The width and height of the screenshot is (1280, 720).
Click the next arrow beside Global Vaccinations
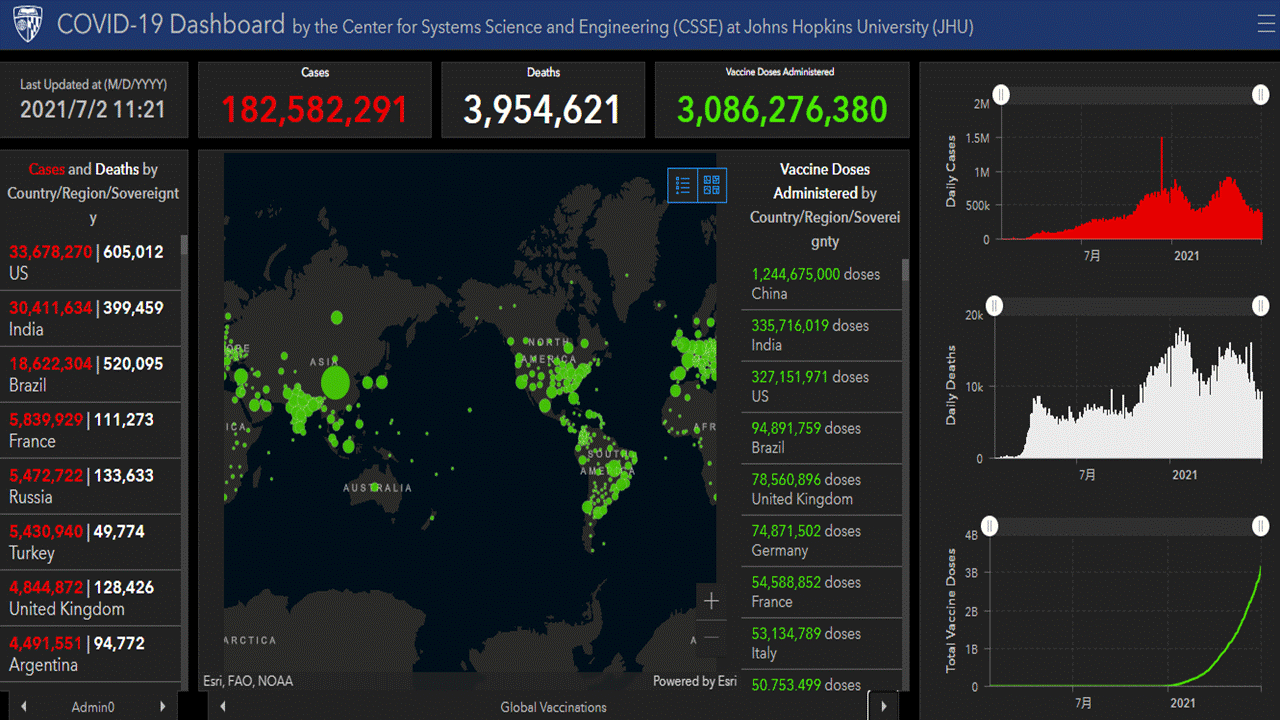click(883, 707)
